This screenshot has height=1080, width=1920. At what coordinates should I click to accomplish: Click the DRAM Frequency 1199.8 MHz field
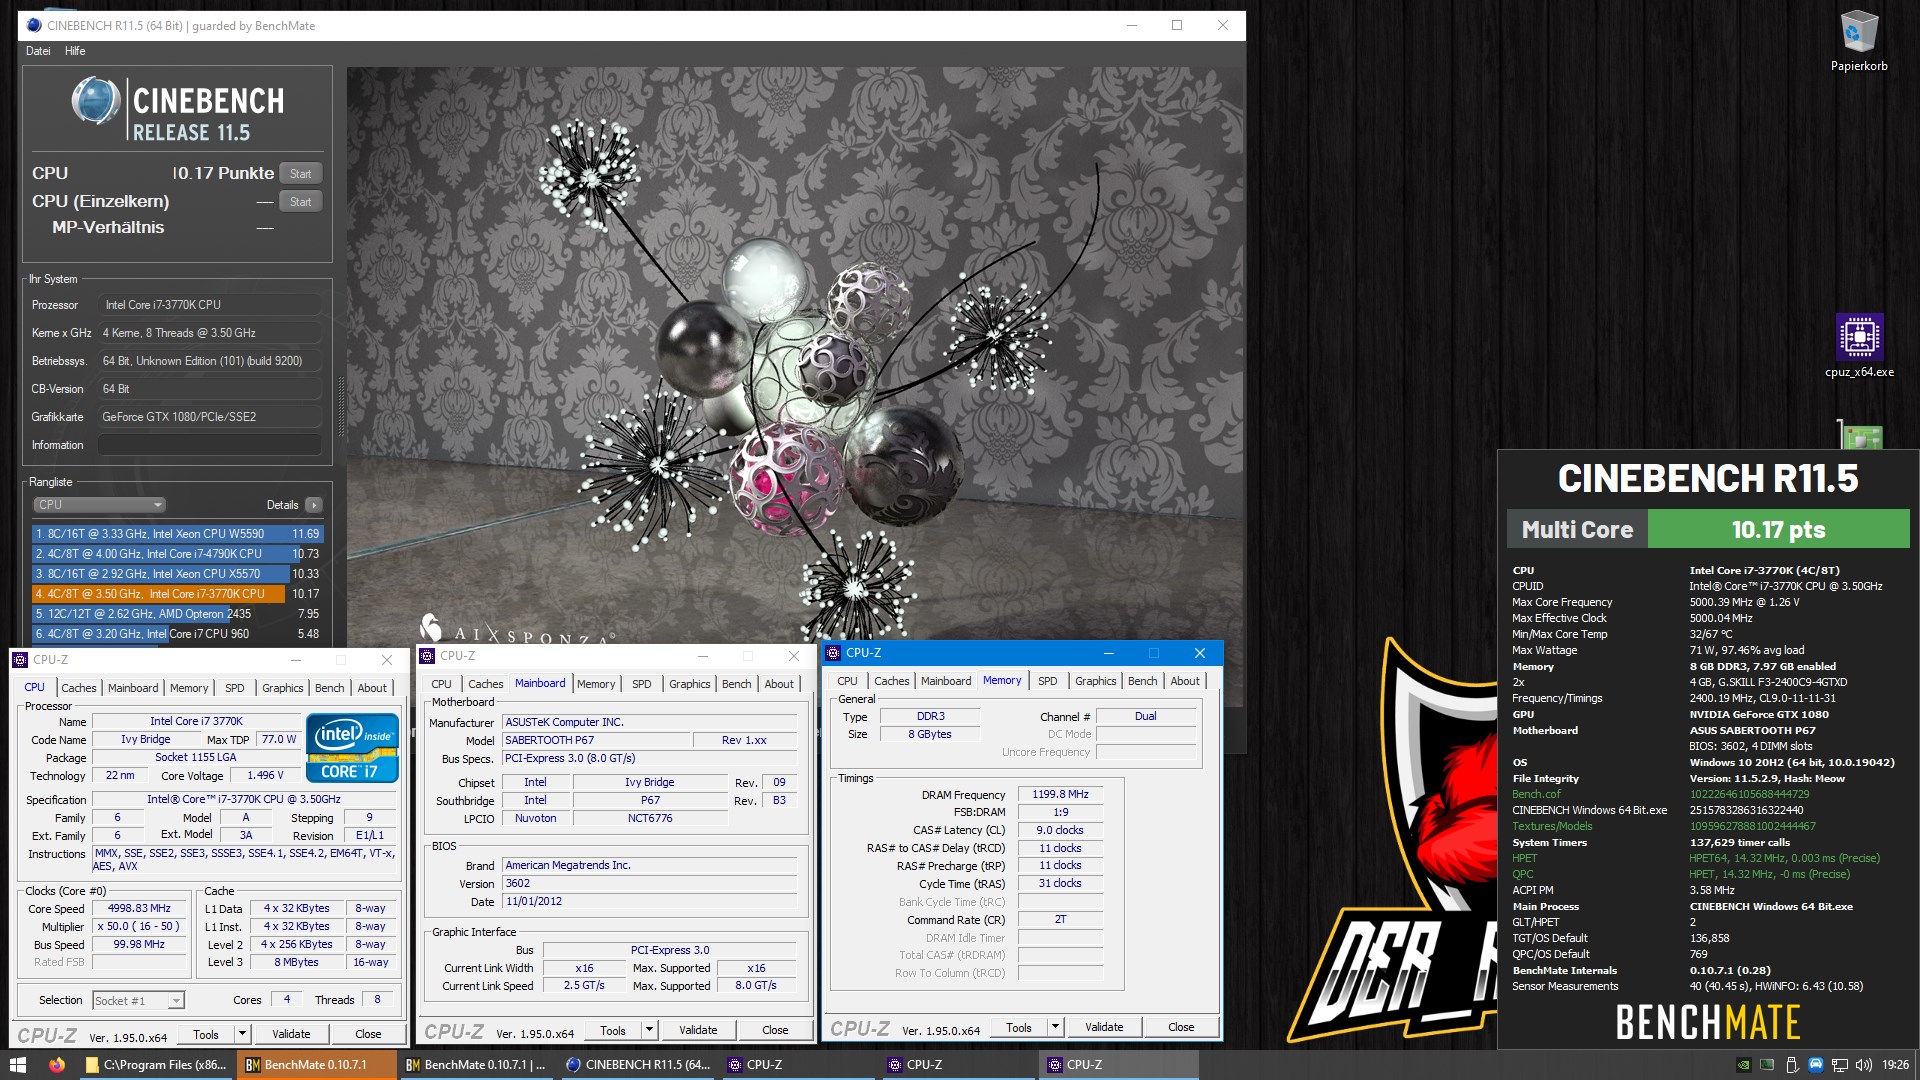coord(1060,794)
